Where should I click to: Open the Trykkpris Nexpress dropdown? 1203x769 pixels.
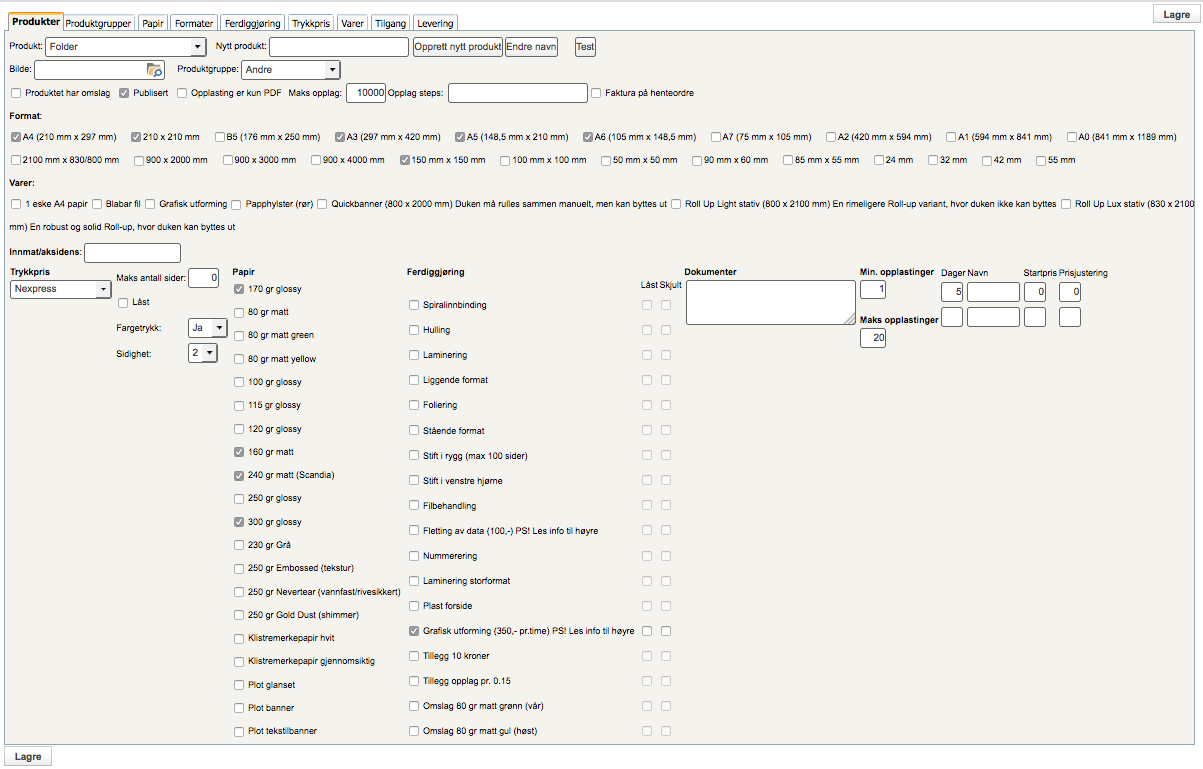[61, 289]
